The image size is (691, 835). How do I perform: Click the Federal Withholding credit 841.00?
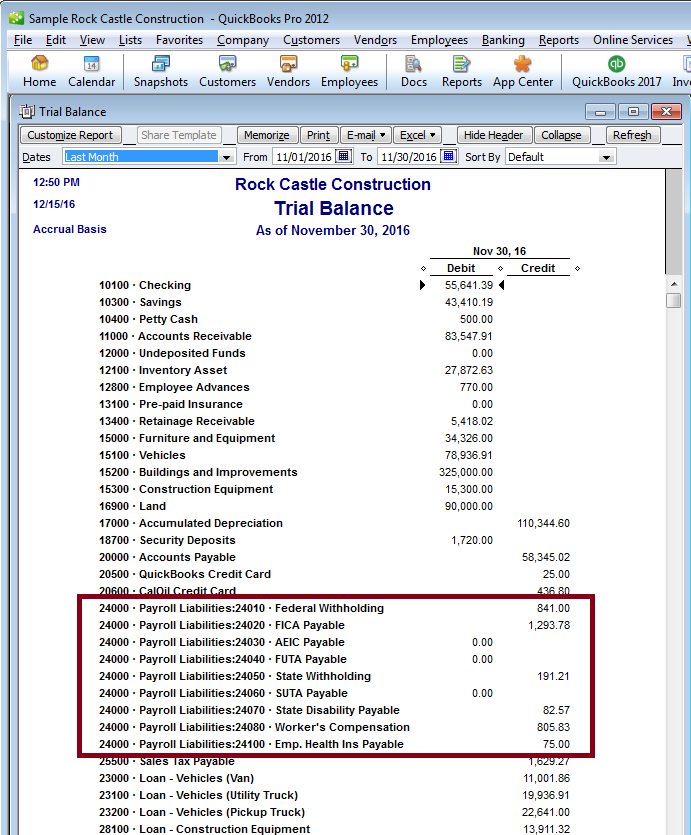553,608
